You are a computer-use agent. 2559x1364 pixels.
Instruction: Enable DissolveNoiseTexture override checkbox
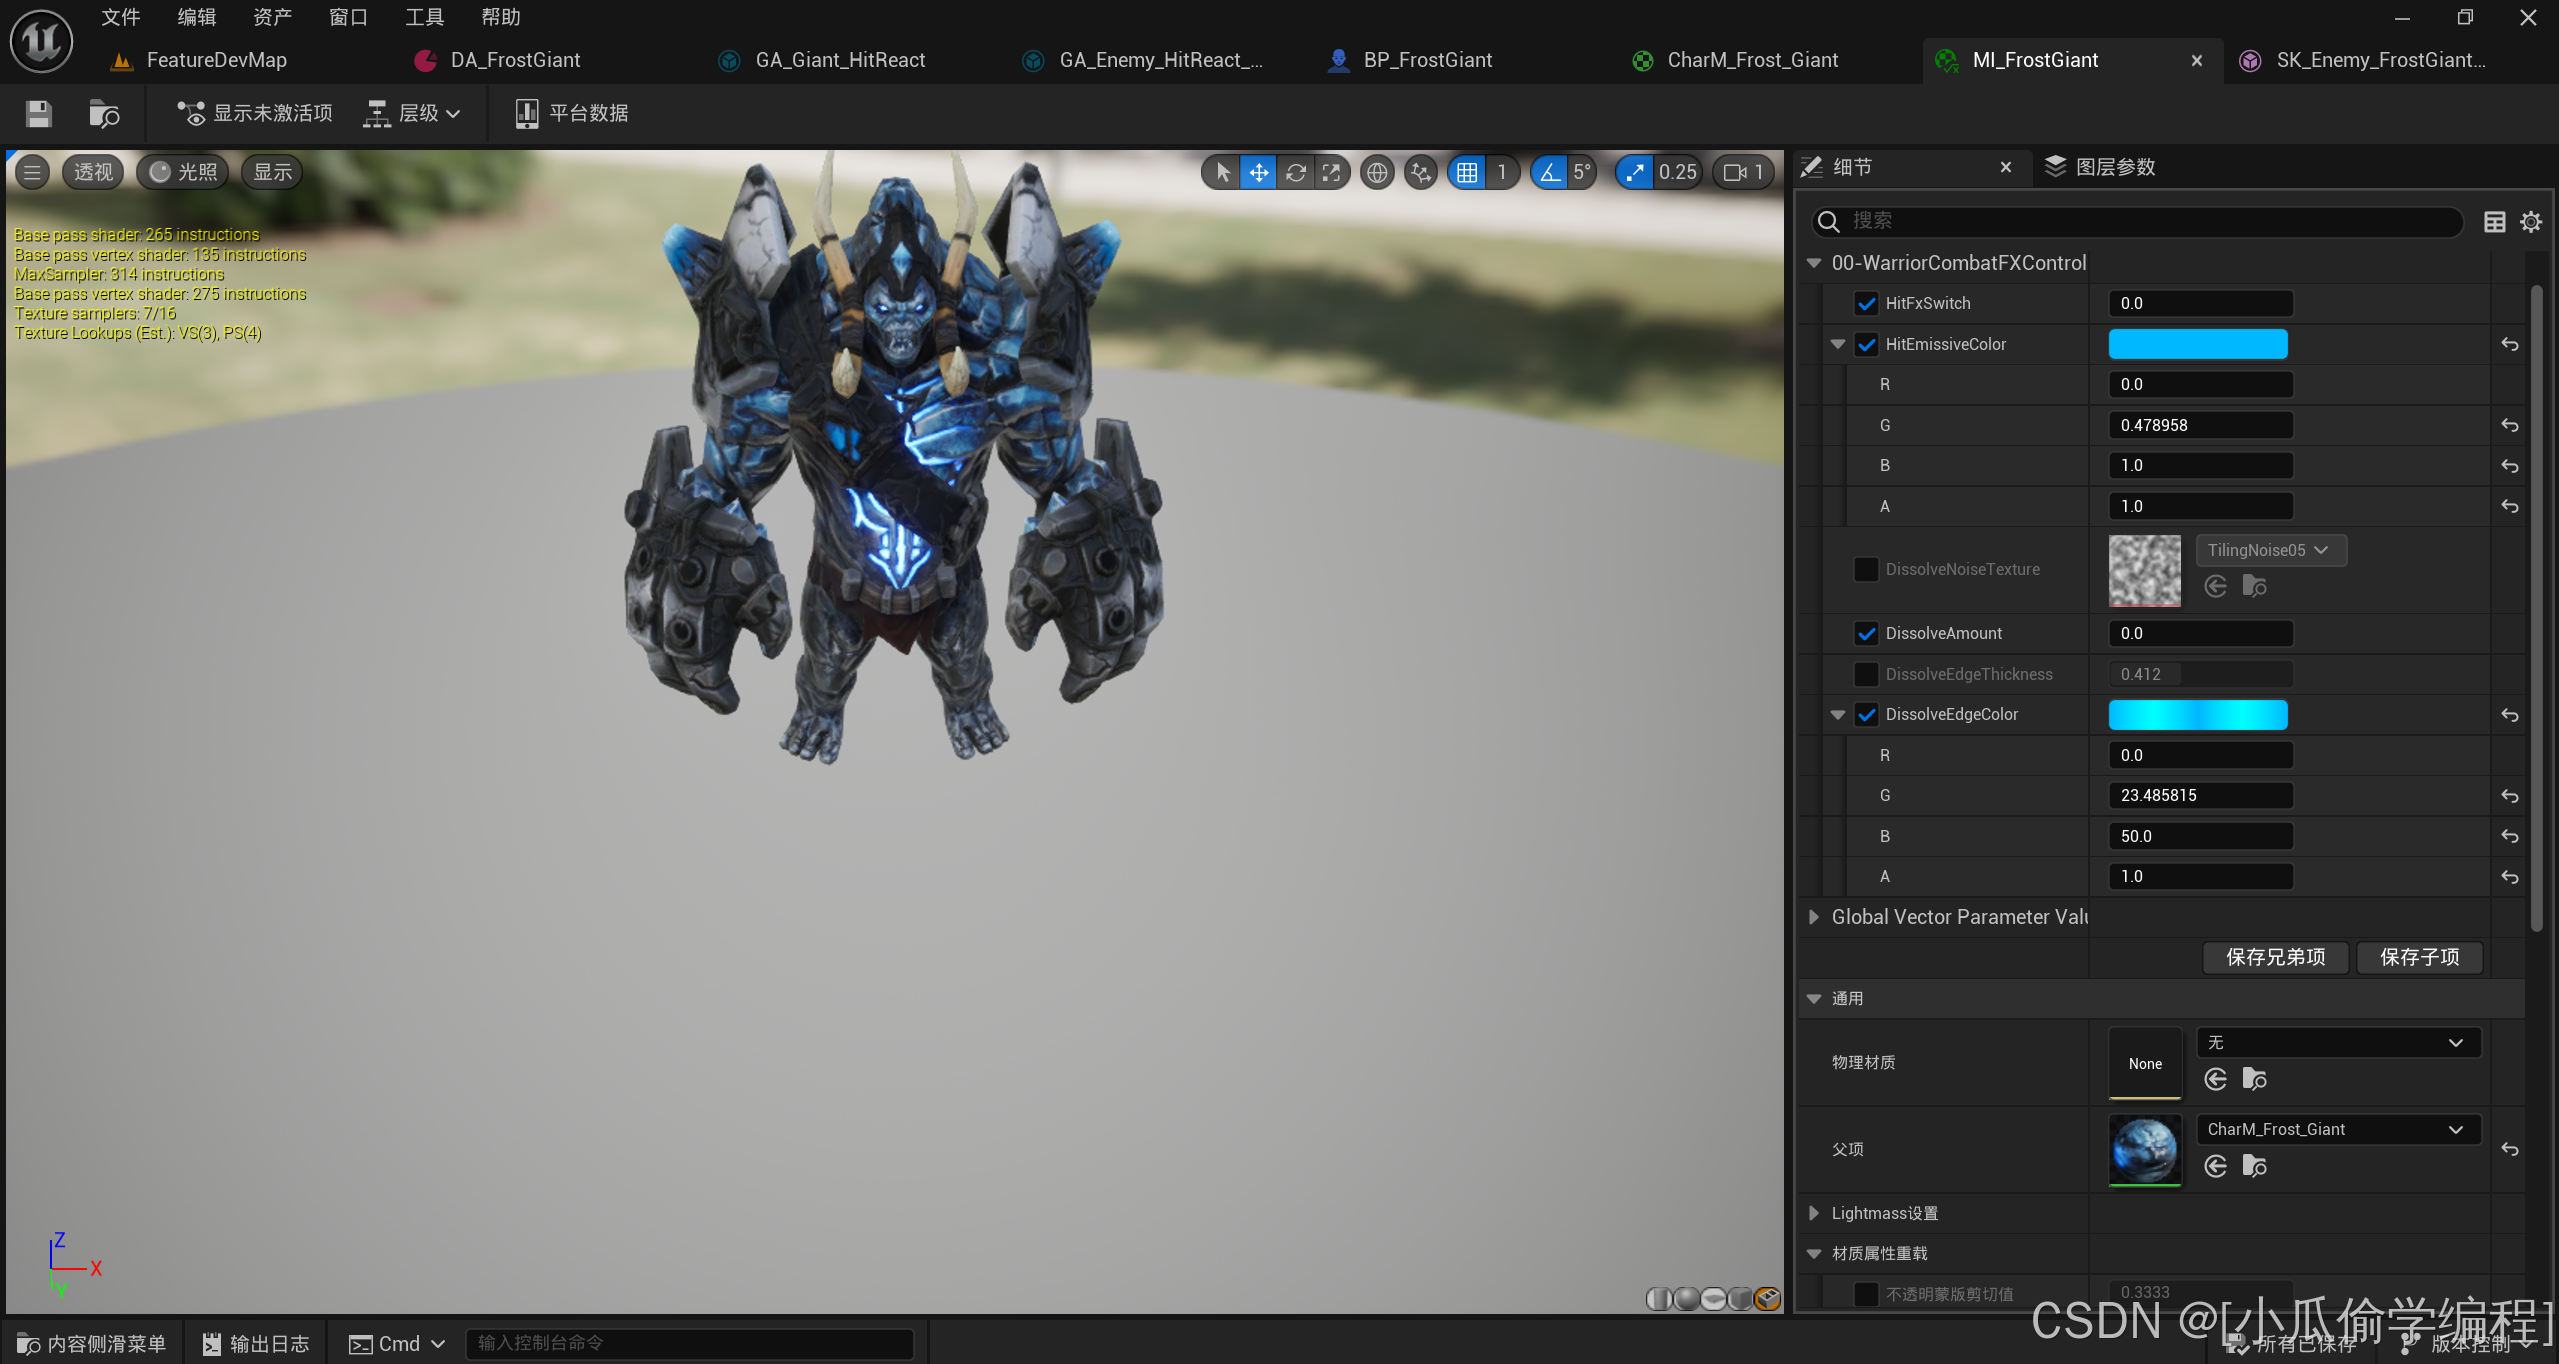tap(1866, 569)
